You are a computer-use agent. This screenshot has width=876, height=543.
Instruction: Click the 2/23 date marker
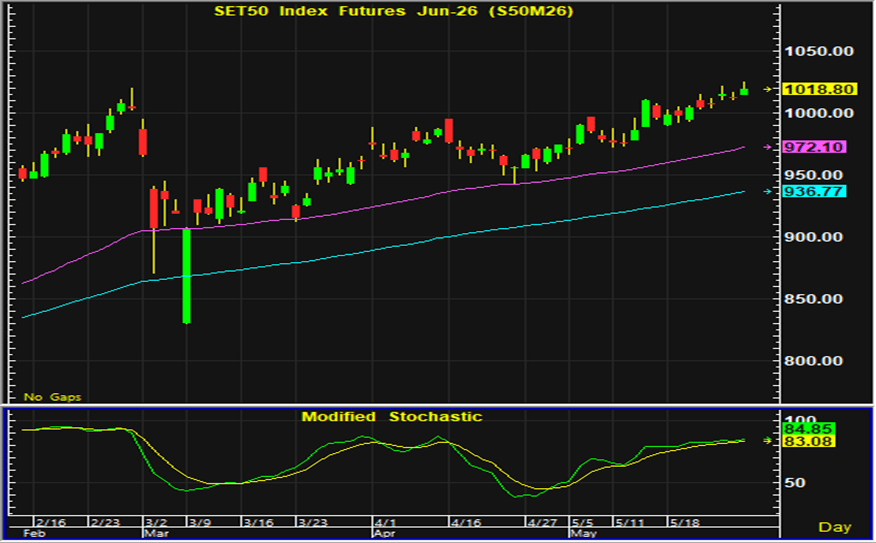106,523
